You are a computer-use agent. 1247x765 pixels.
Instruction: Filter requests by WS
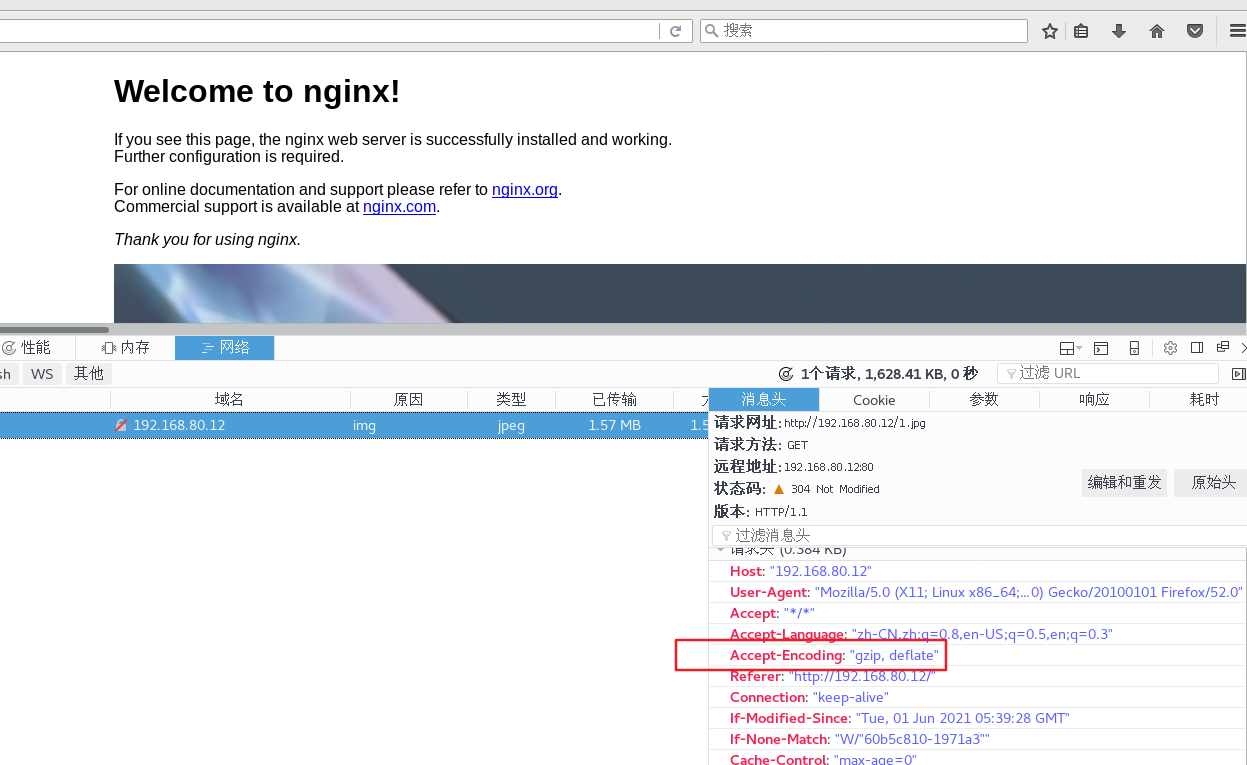[42, 374]
